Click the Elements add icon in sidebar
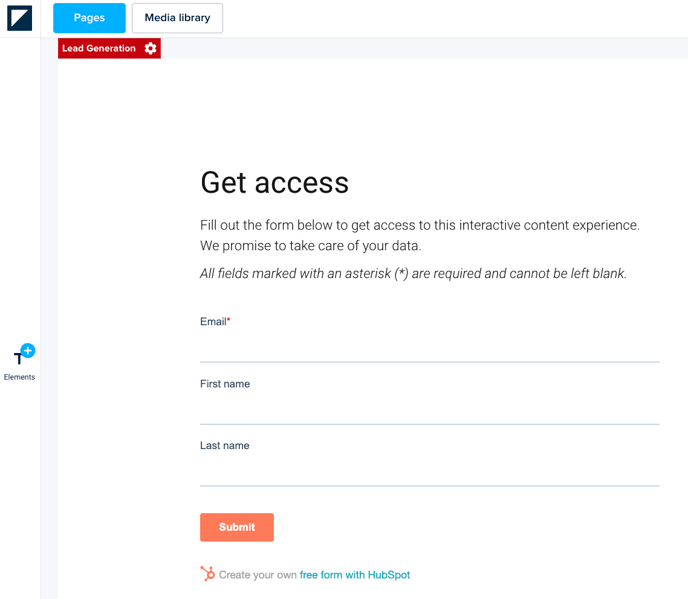 click(22, 355)
